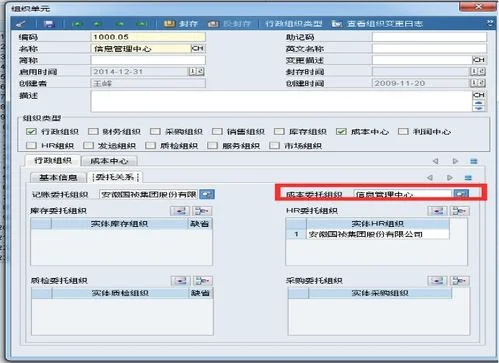Check the 市场组织 checkbox

[x=274, y=145]
